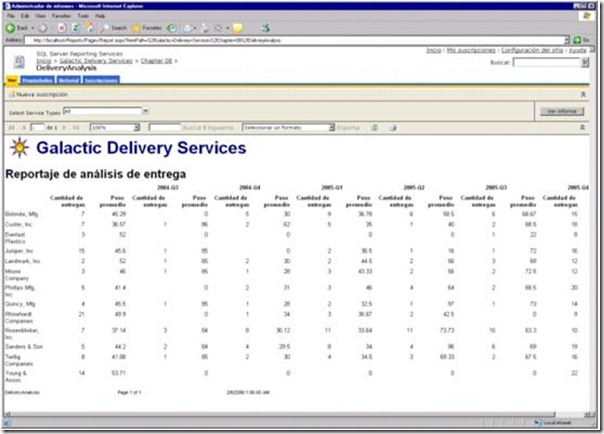Go to previous report page arrow
The image size is (604, 434).
[24, 127]
